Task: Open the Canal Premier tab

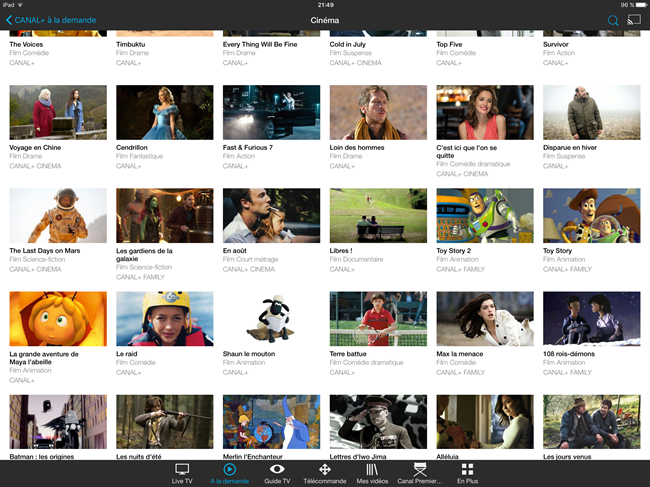Action: [x=420, y=473]
